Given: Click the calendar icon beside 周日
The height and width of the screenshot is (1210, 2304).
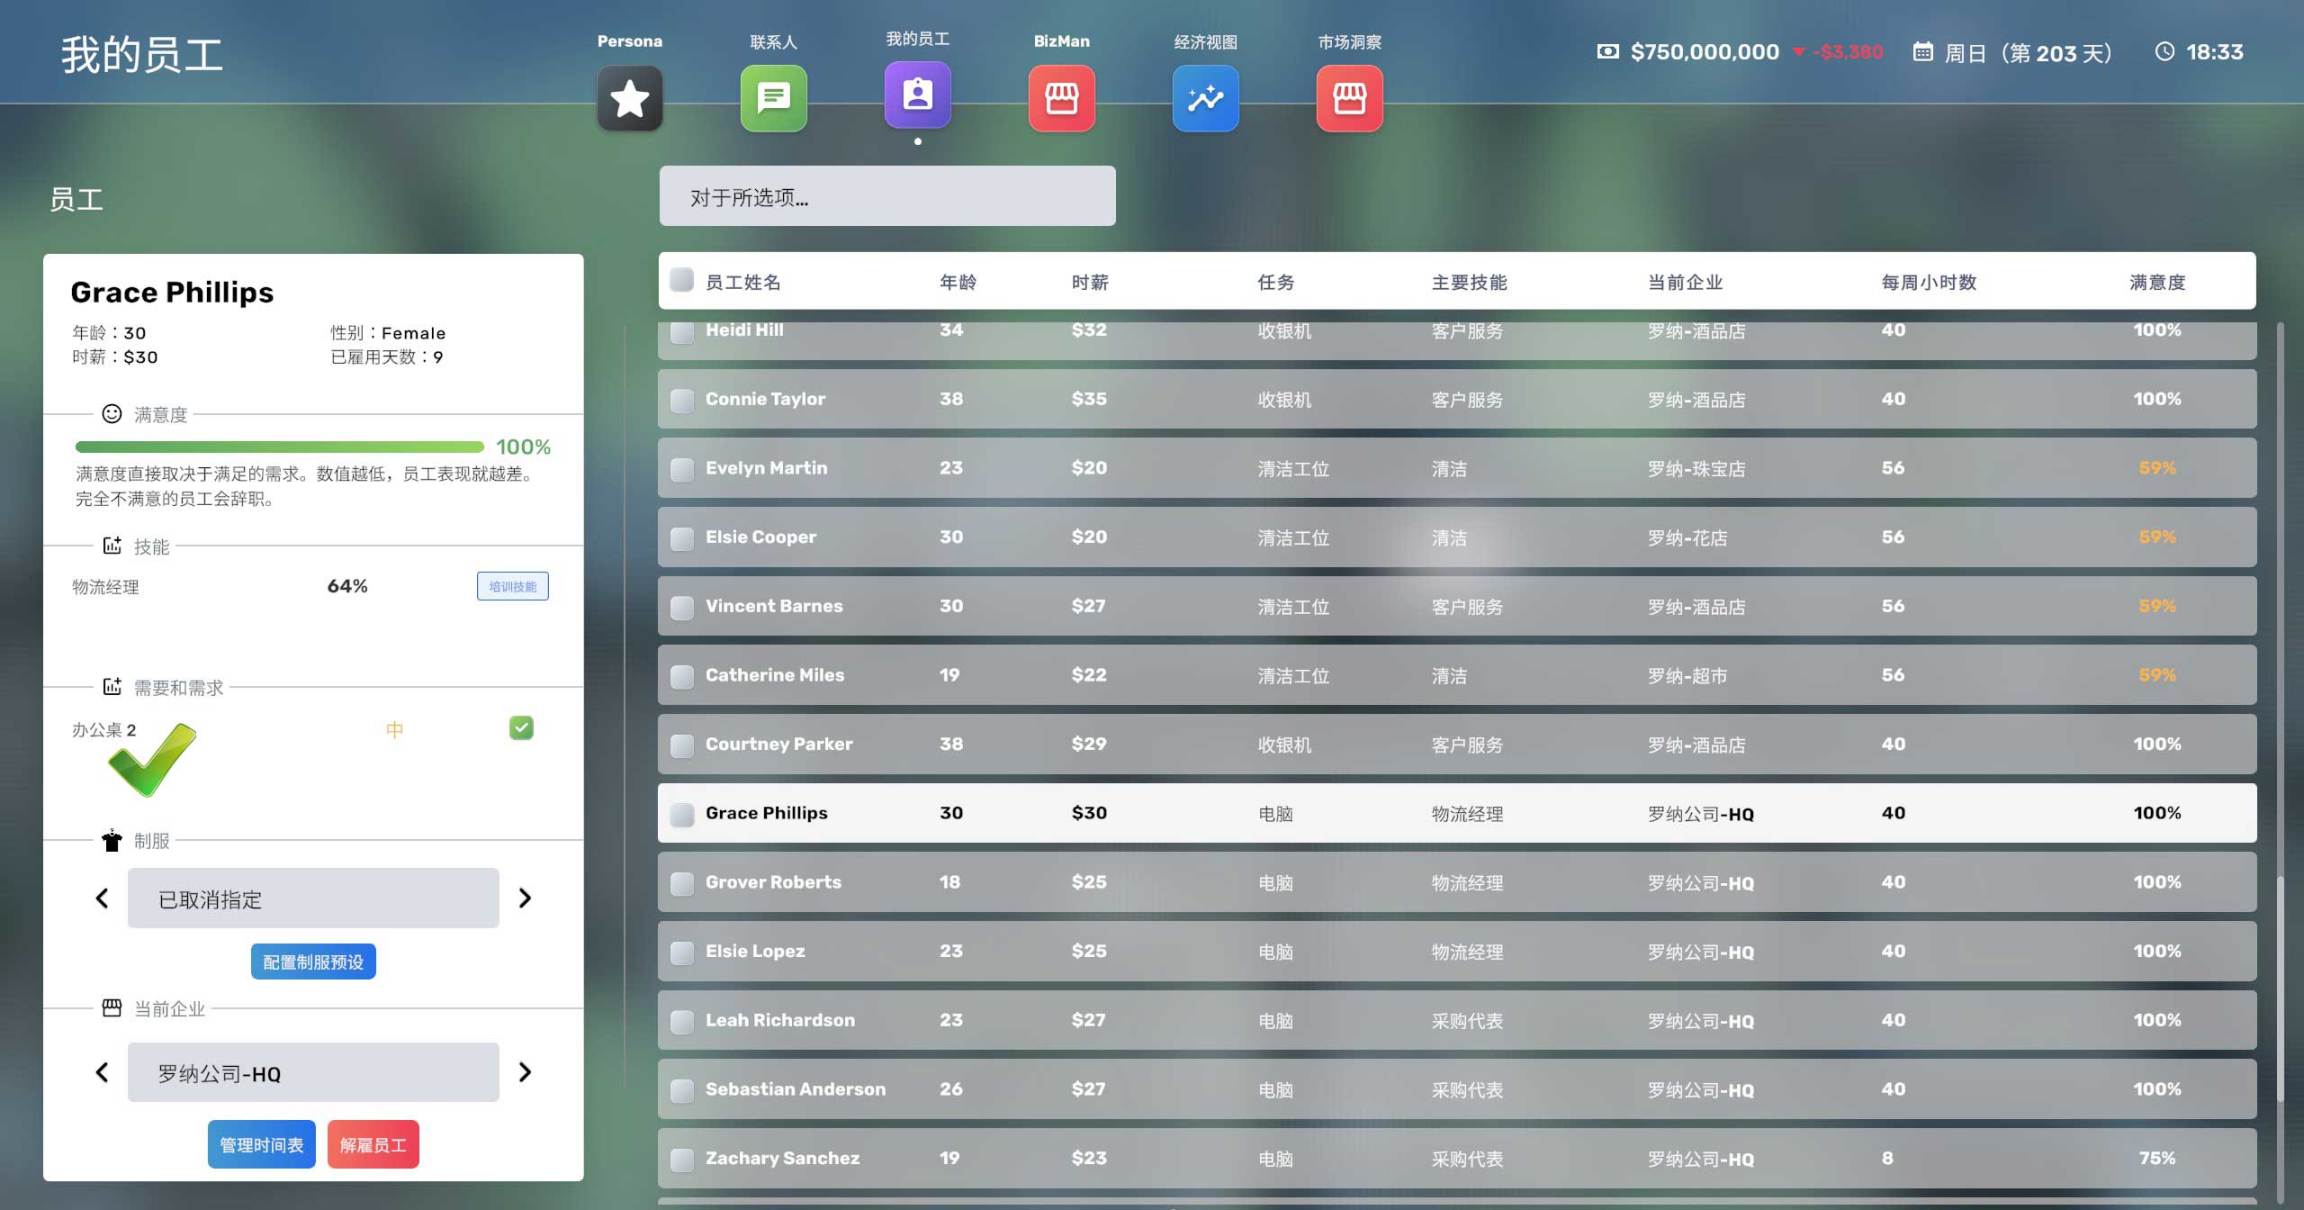Looking at the screenshot, I should (x=1923, y=51).
